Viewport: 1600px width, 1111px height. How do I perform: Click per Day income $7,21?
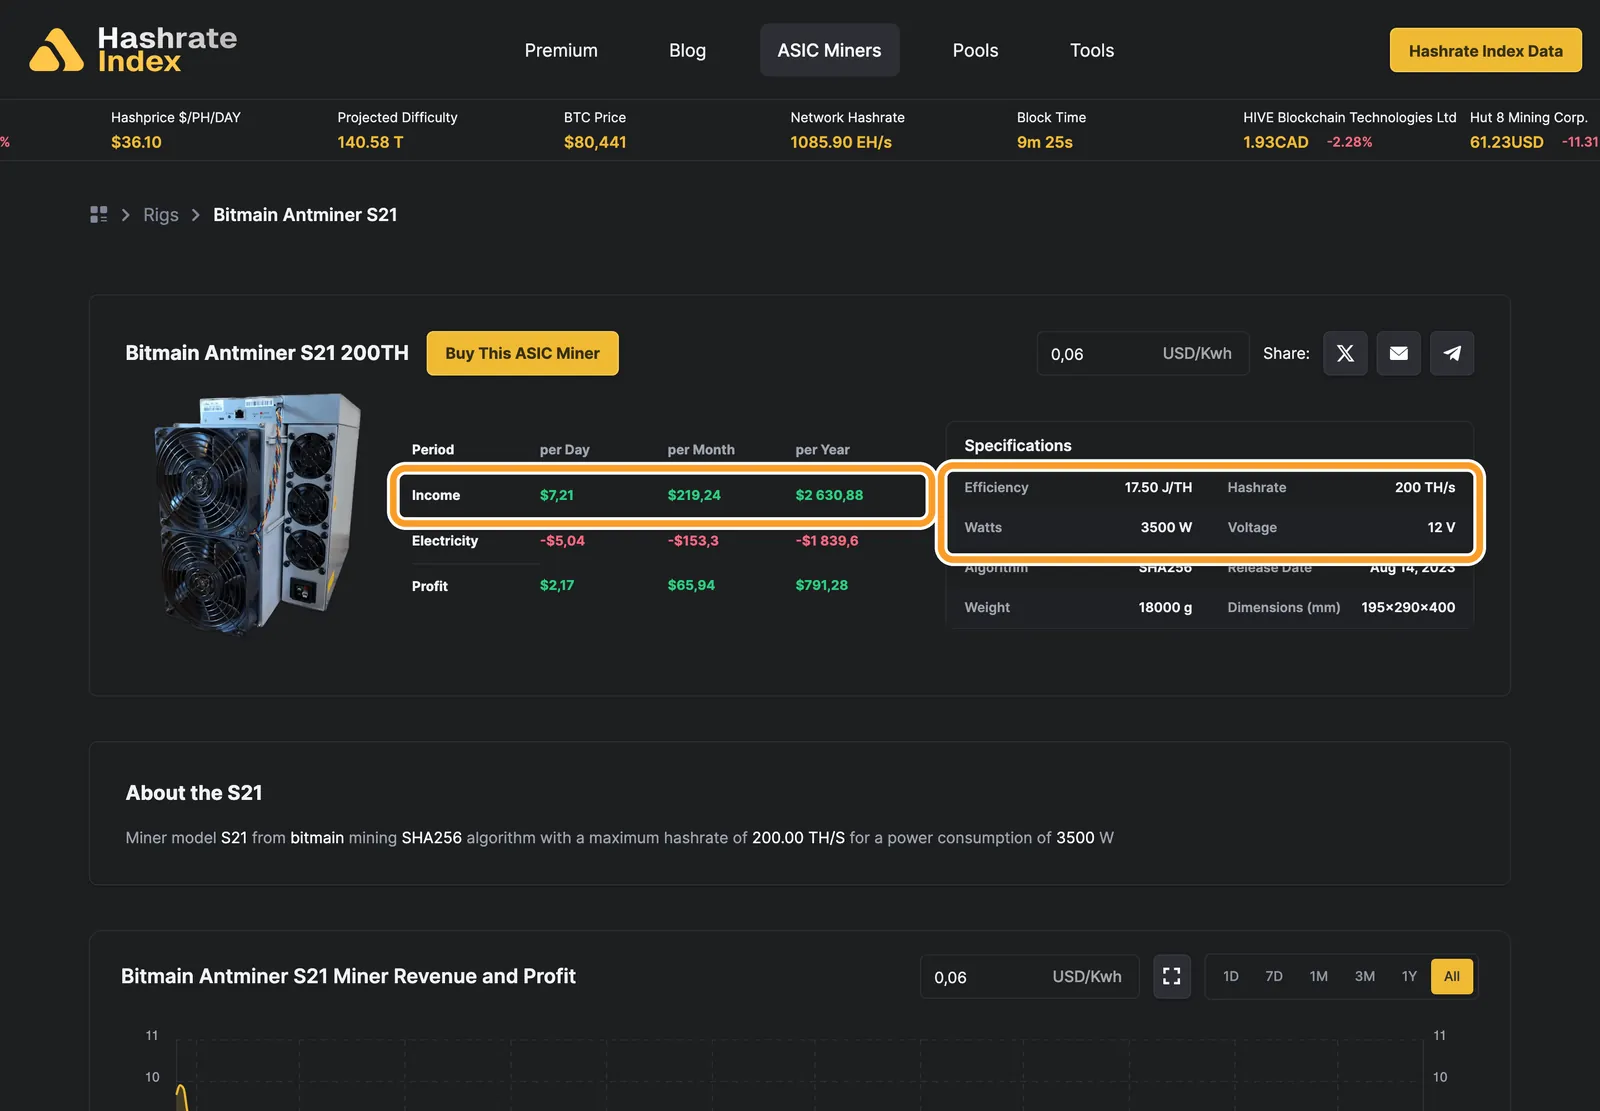coord(557,495)
